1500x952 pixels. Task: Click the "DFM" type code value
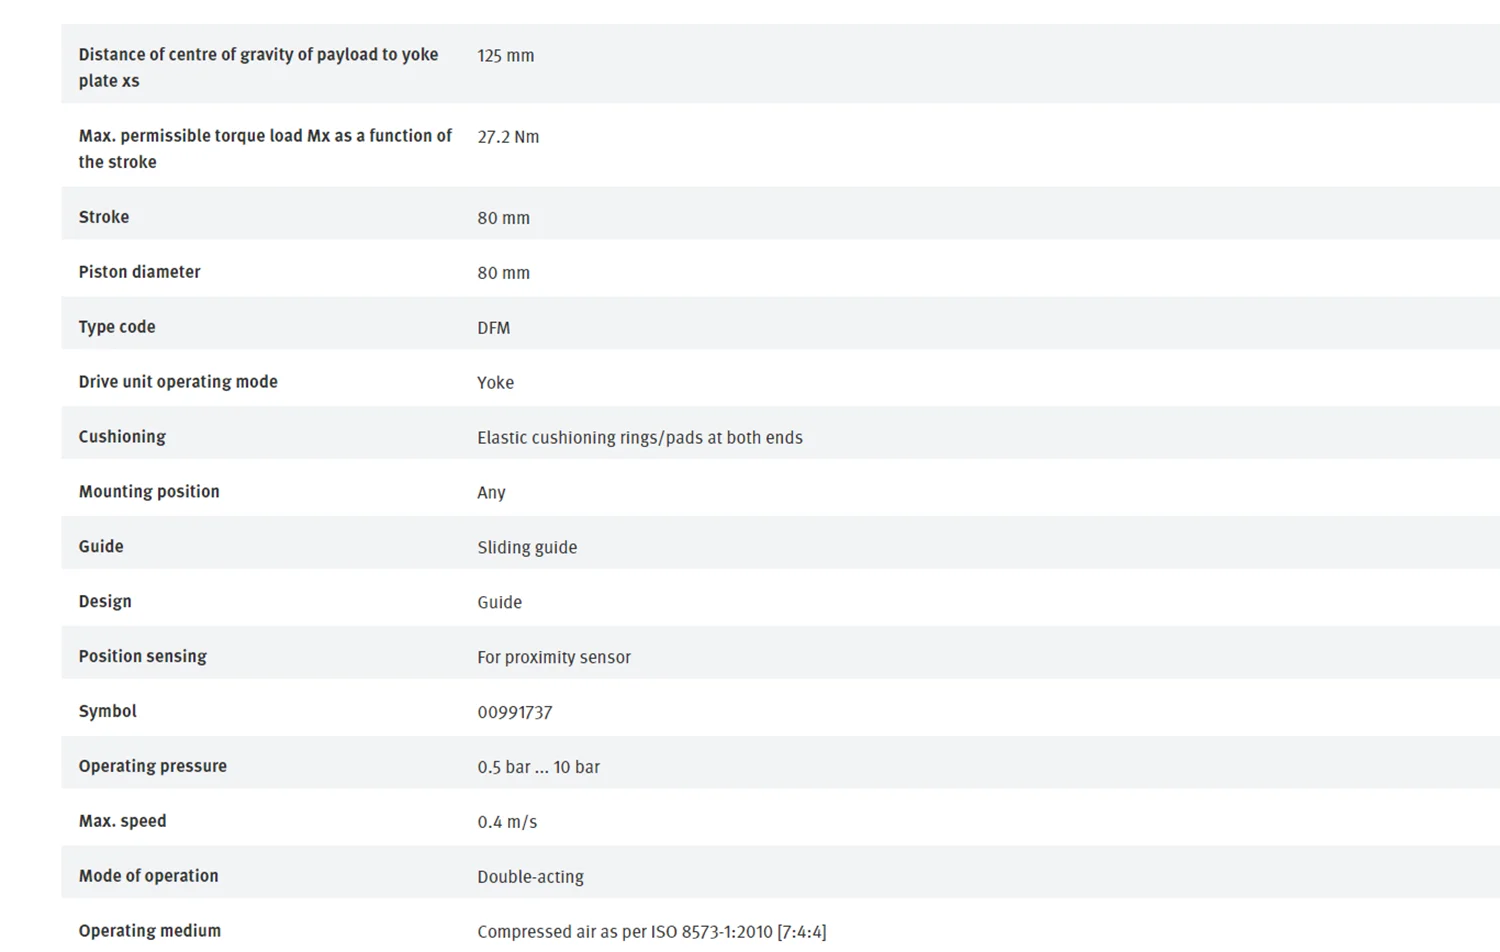pyautogui.click(x=493, y=328)
